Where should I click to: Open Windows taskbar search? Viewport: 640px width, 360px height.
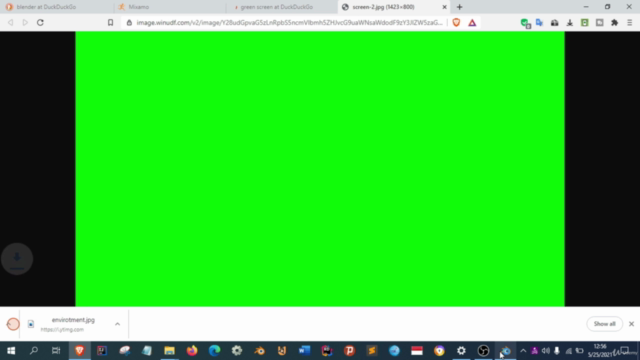(33, 351)
